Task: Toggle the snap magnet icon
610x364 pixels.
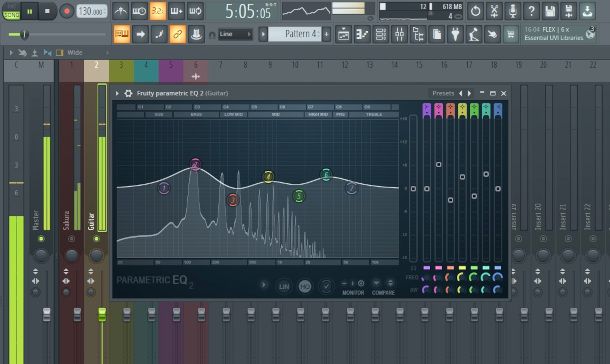Action: [212, 35]
